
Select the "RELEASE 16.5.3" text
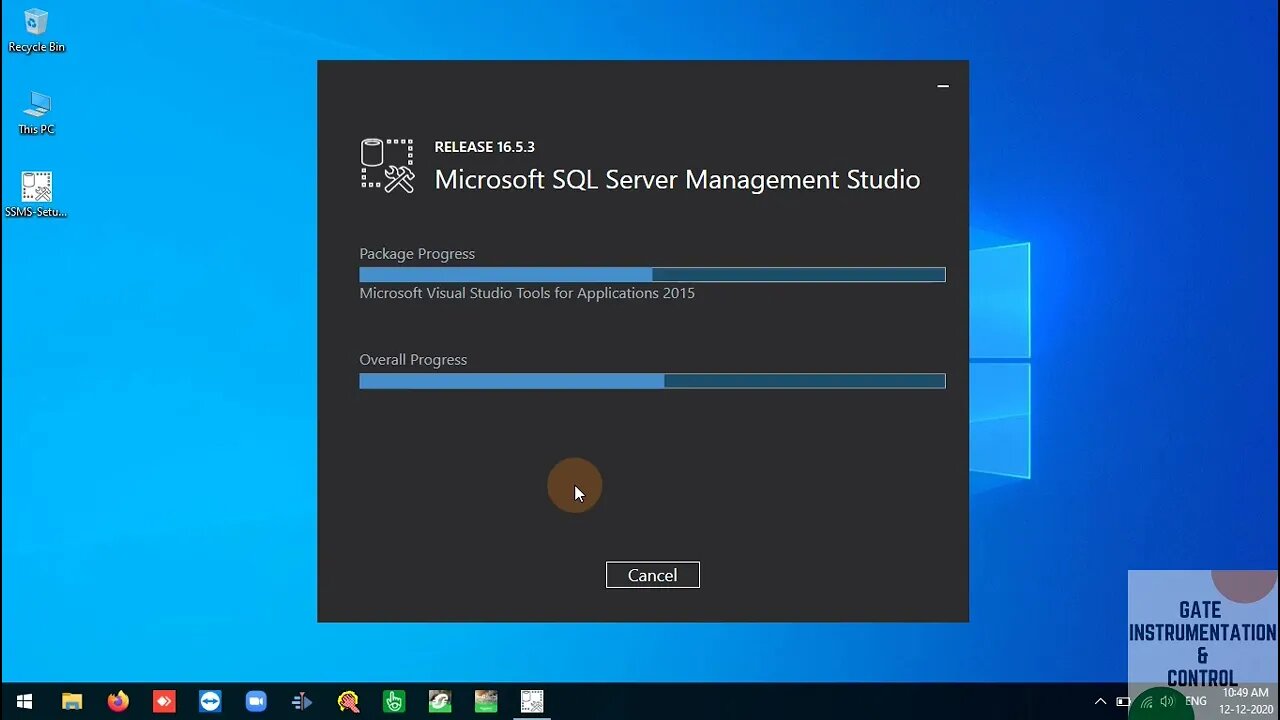[x=484, y=147]
